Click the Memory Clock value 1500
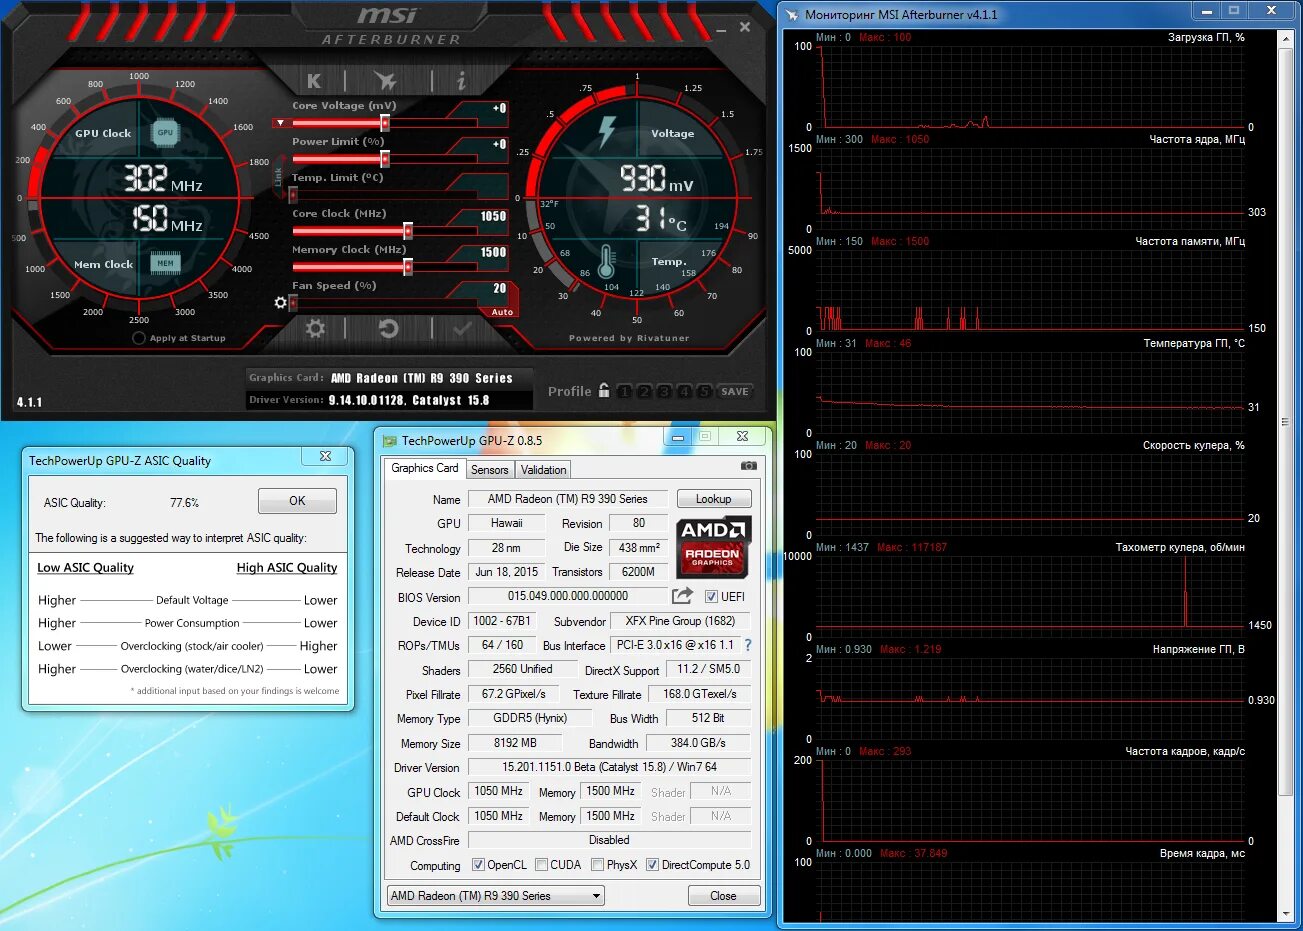1303x931 pixels. [493, 252]
